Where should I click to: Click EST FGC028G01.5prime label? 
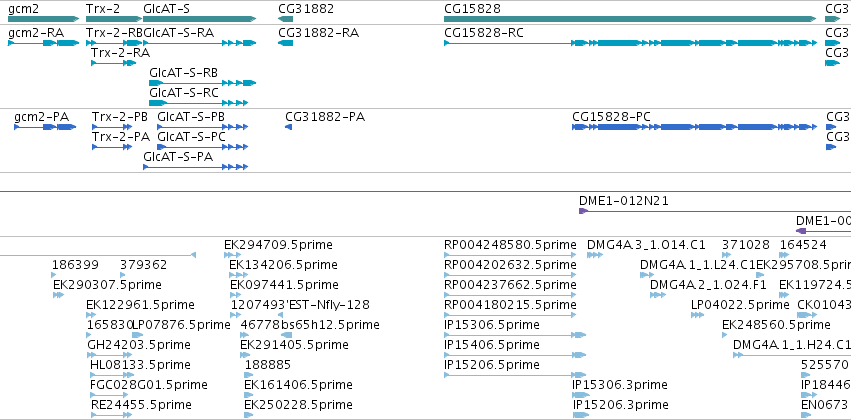pos(149,385)
